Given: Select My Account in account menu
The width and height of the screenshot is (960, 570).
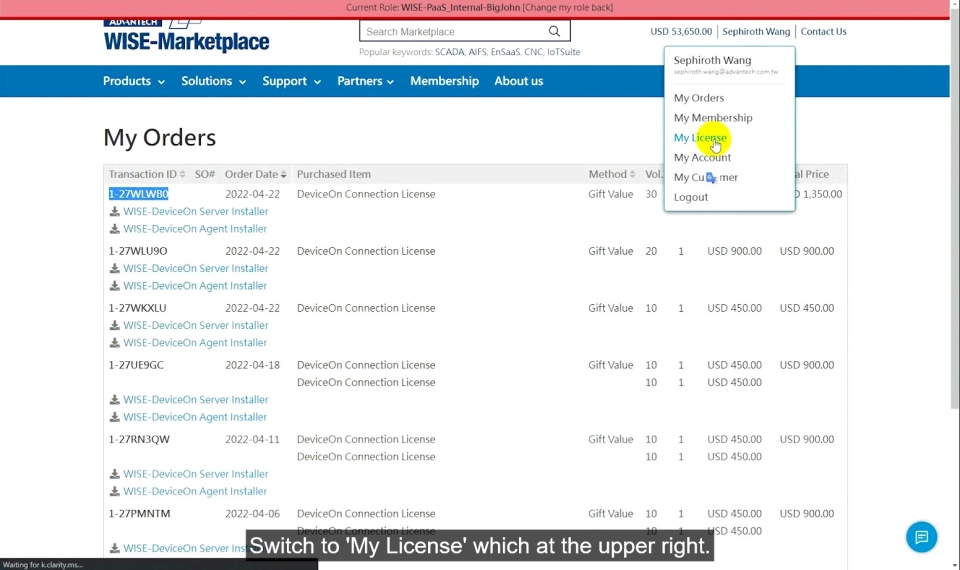Looking at the screenshot, I should (x=702, y=157).
